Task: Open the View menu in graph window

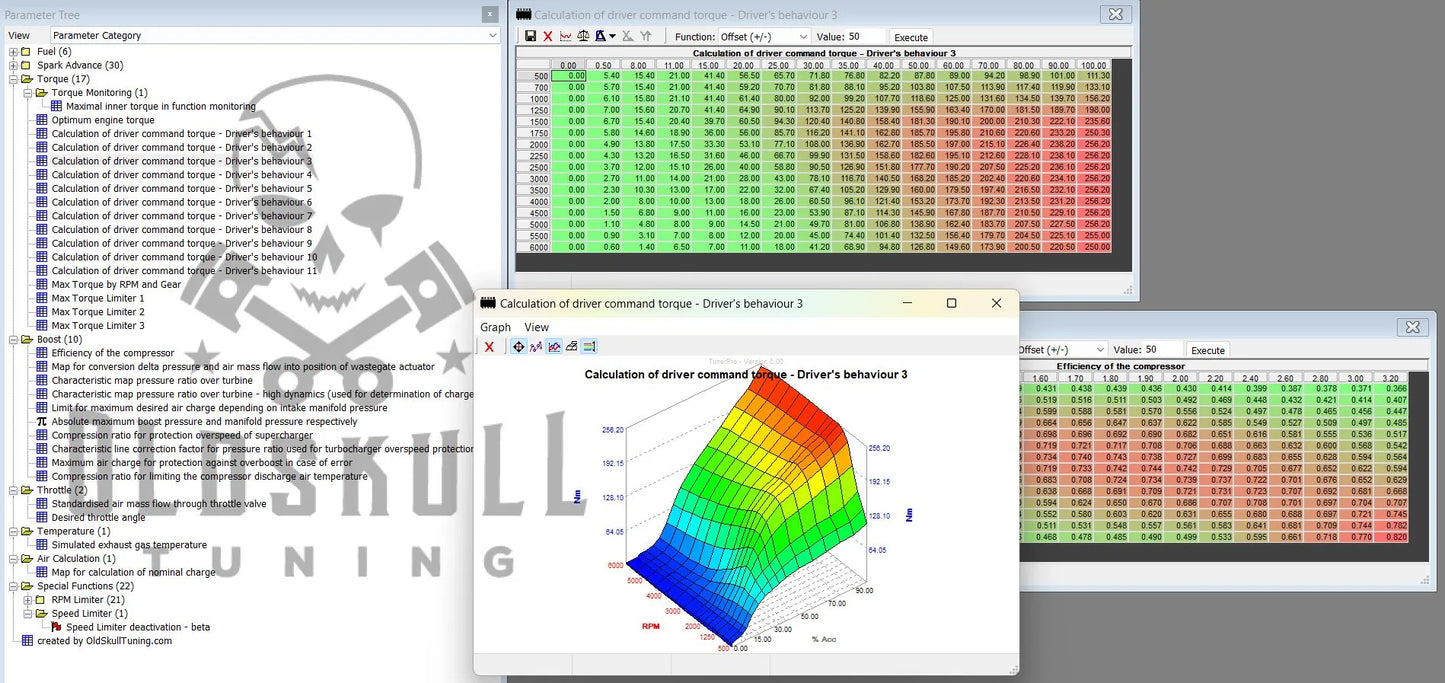Action: [536, 327]
